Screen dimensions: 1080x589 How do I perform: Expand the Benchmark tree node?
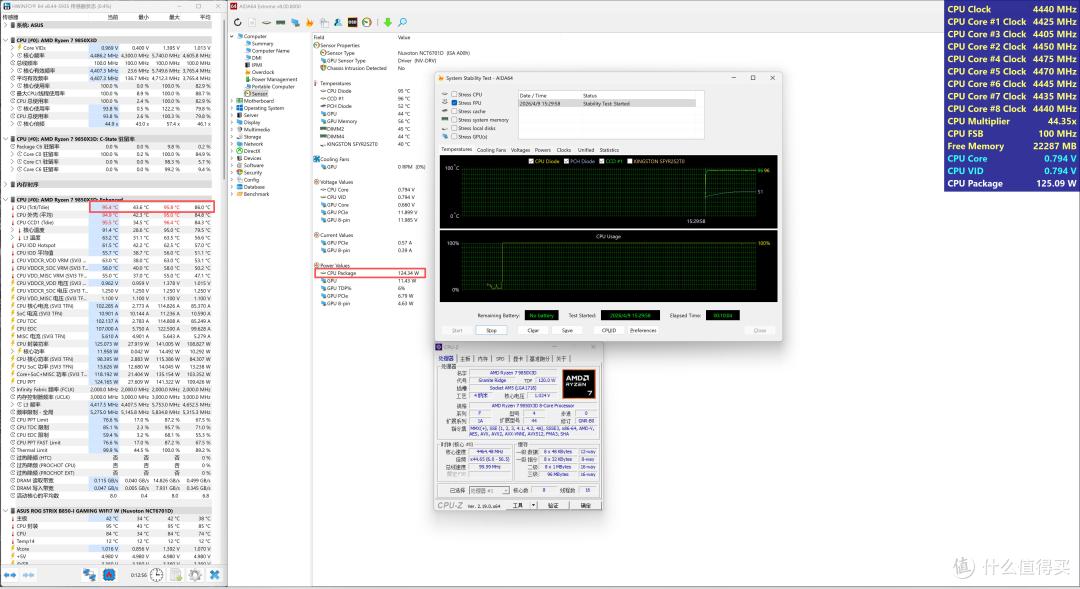pyautogui.click(x=232, y=194)
